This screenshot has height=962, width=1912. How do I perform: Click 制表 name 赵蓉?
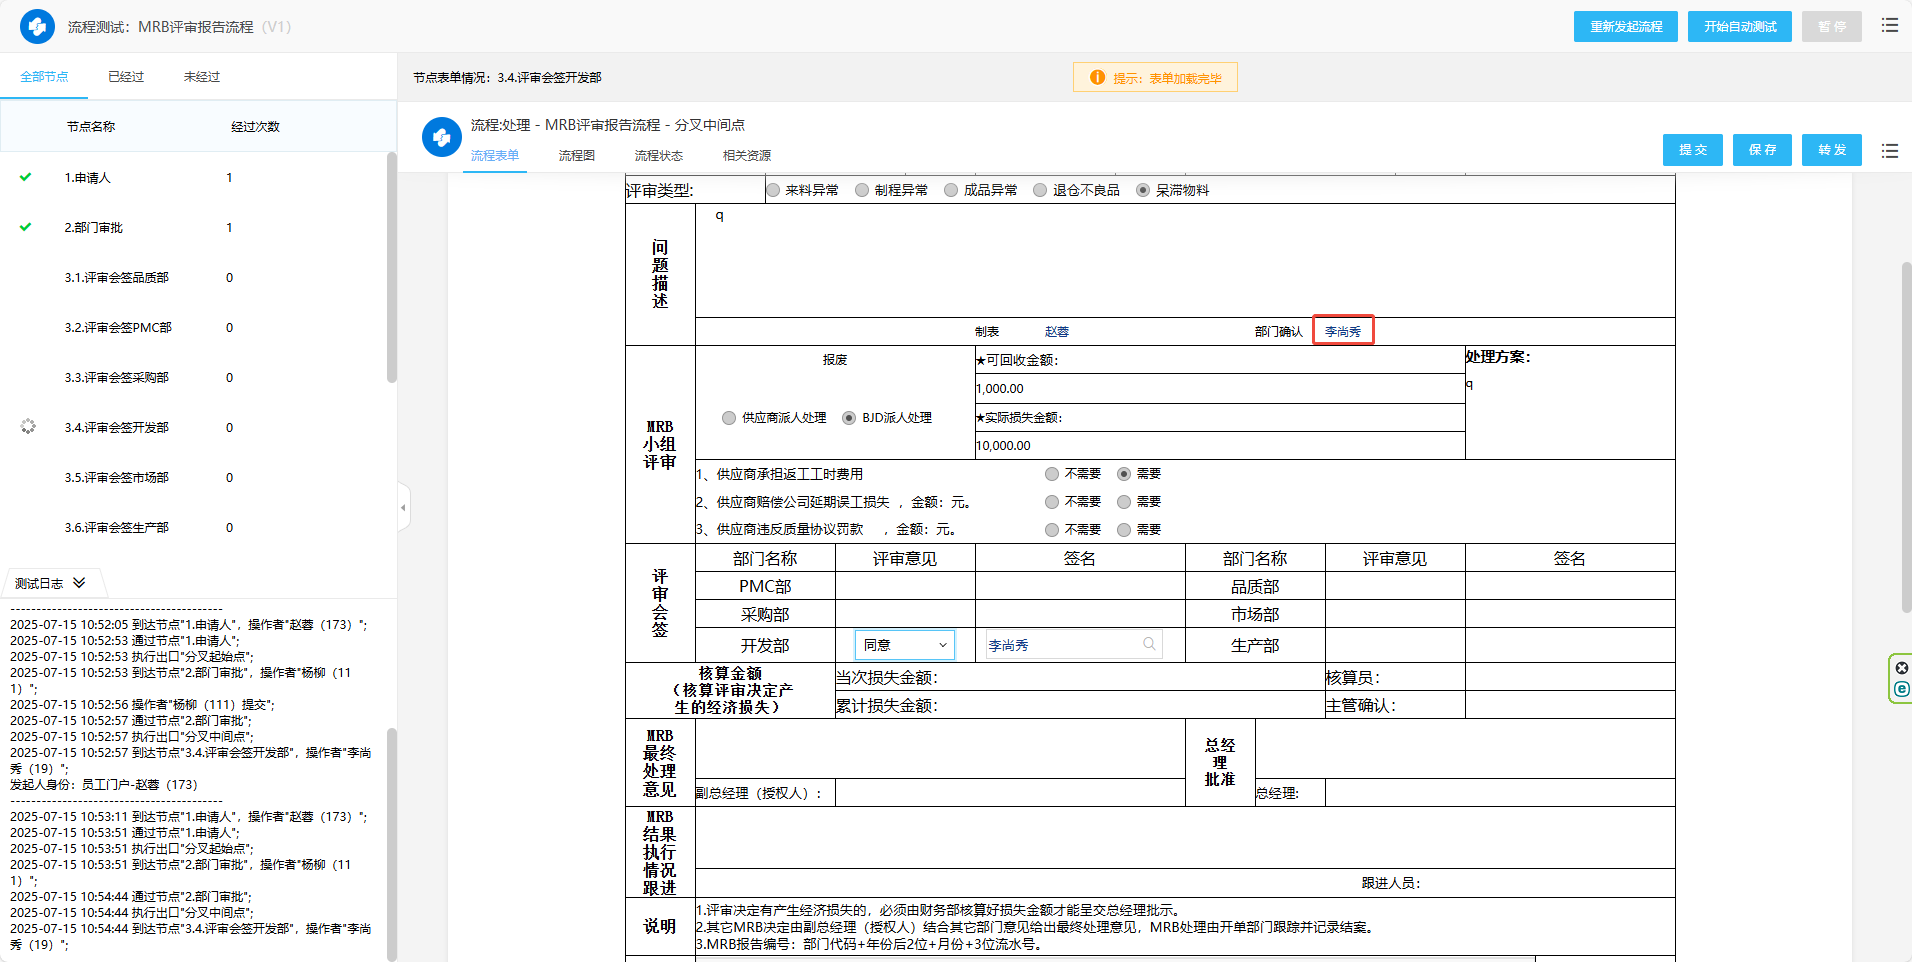pyautogui.click(x=1057, y=331)
